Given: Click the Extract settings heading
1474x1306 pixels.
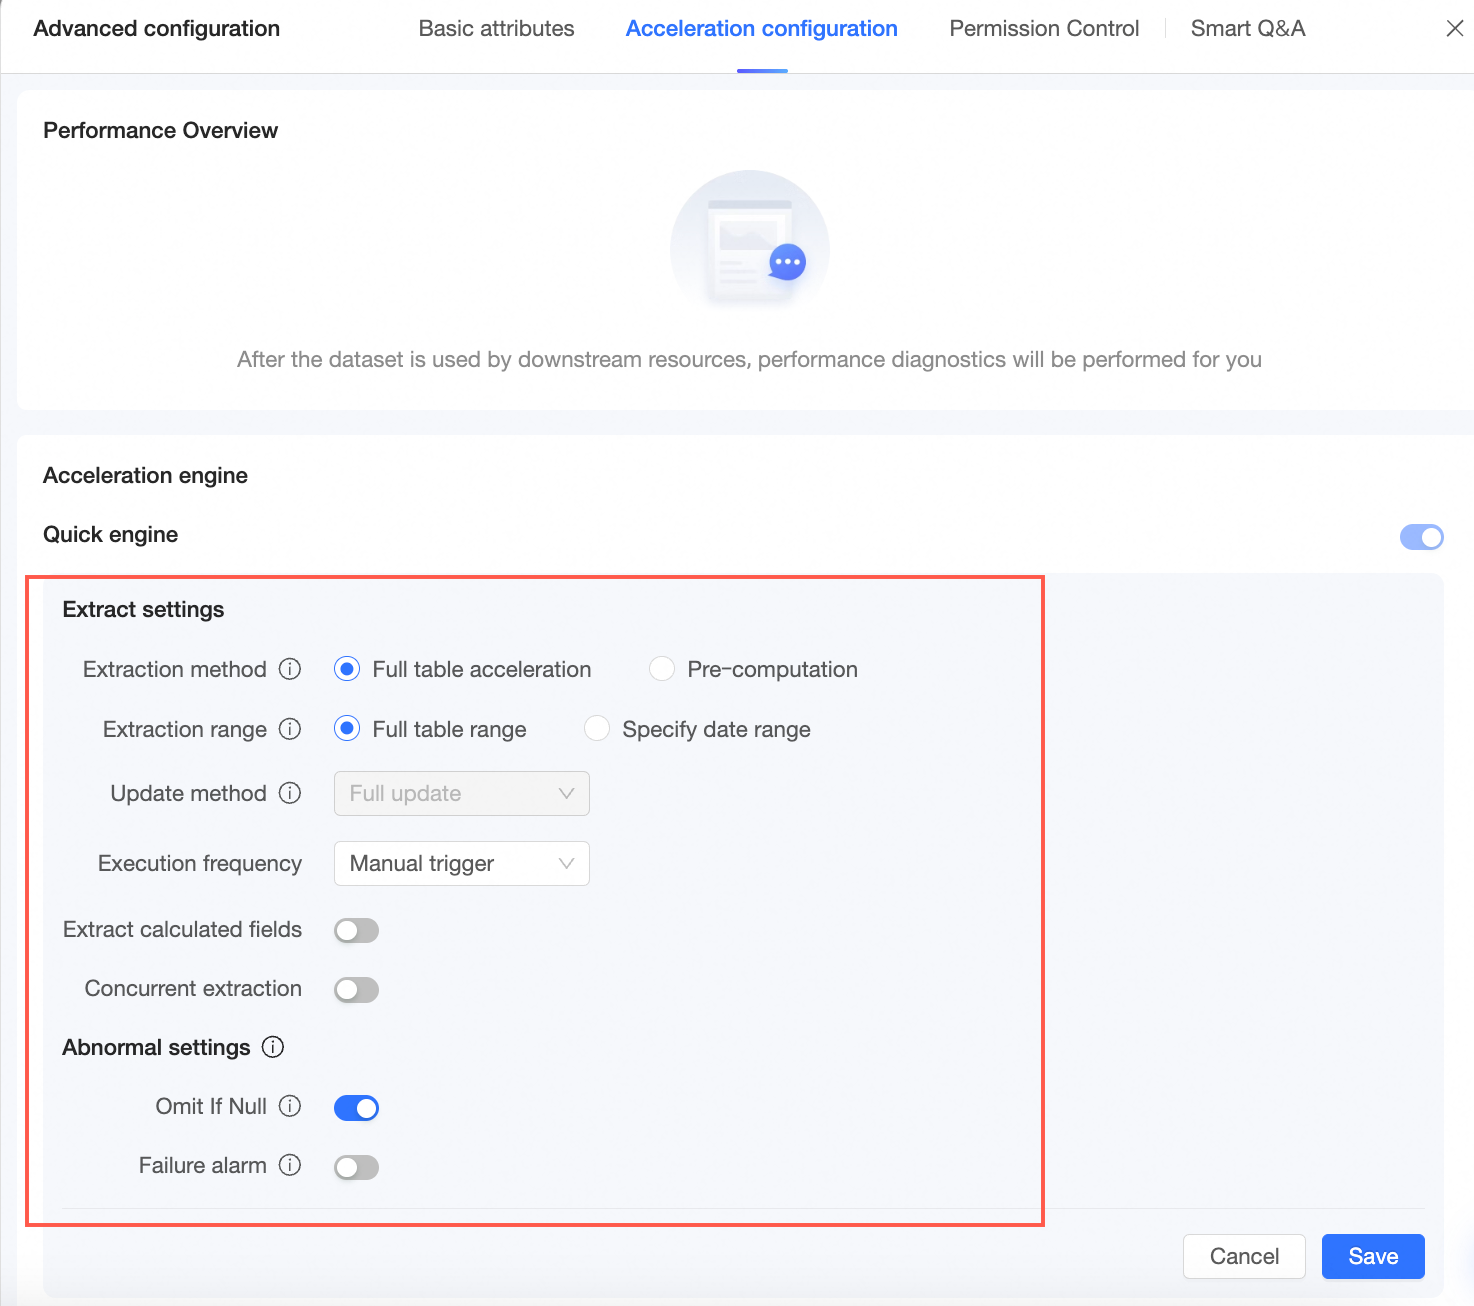Looking at the screenshot, I should tap(143, 609).
